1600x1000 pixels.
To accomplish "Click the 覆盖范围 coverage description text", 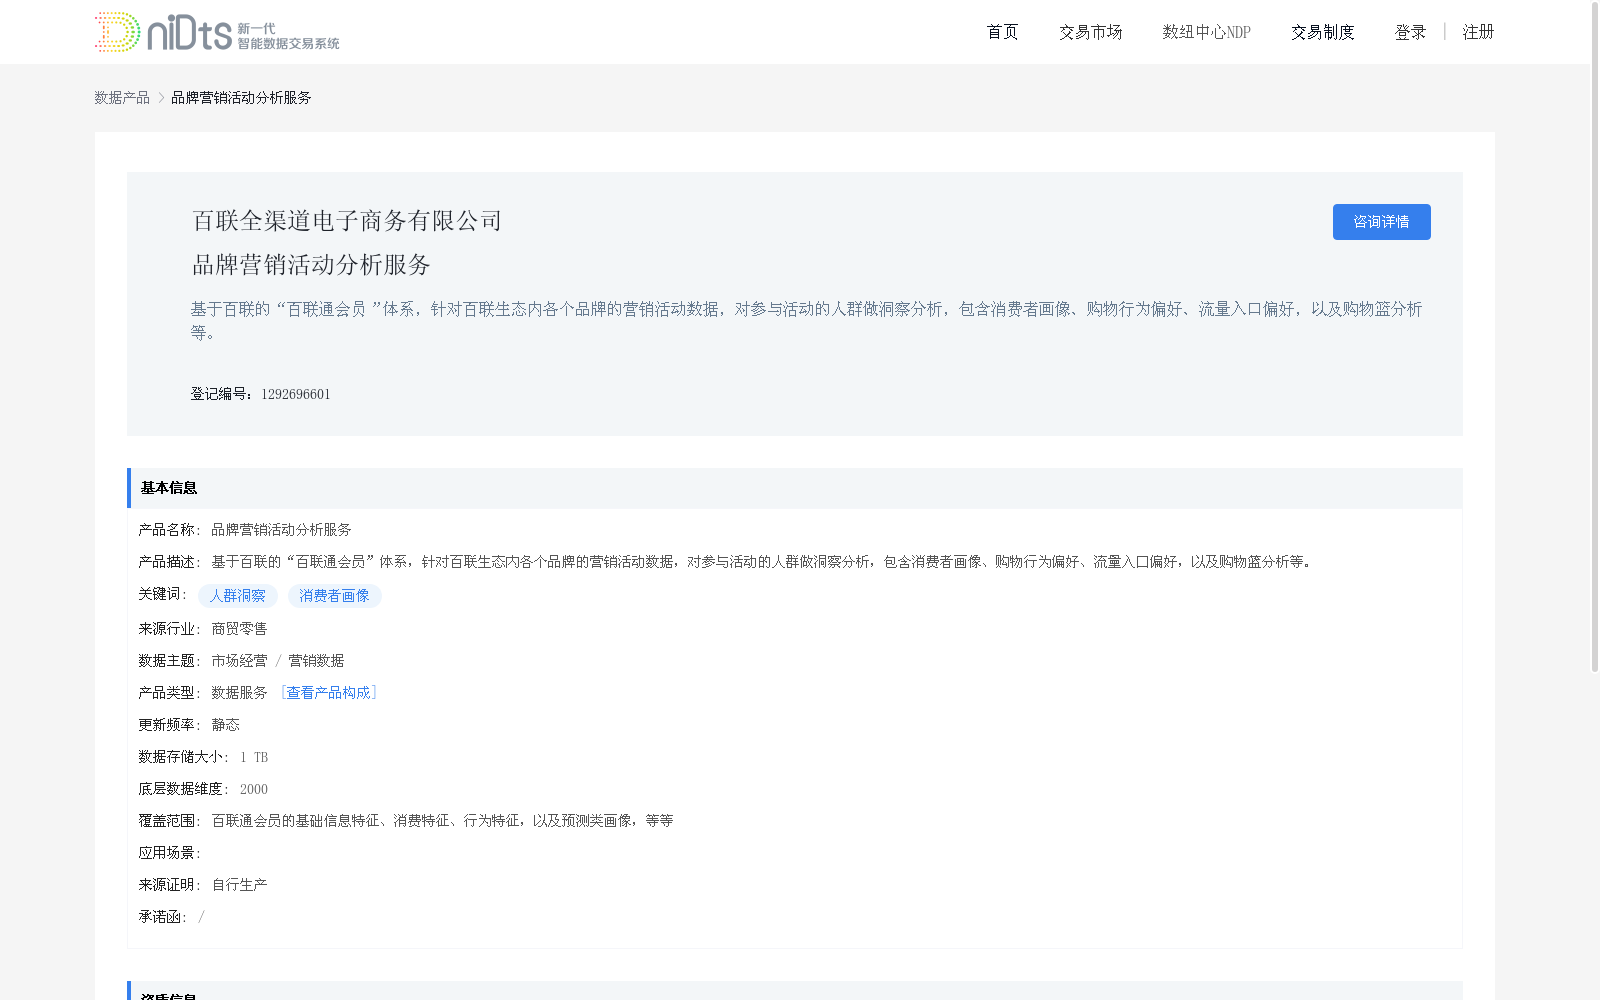I will 442,821.
